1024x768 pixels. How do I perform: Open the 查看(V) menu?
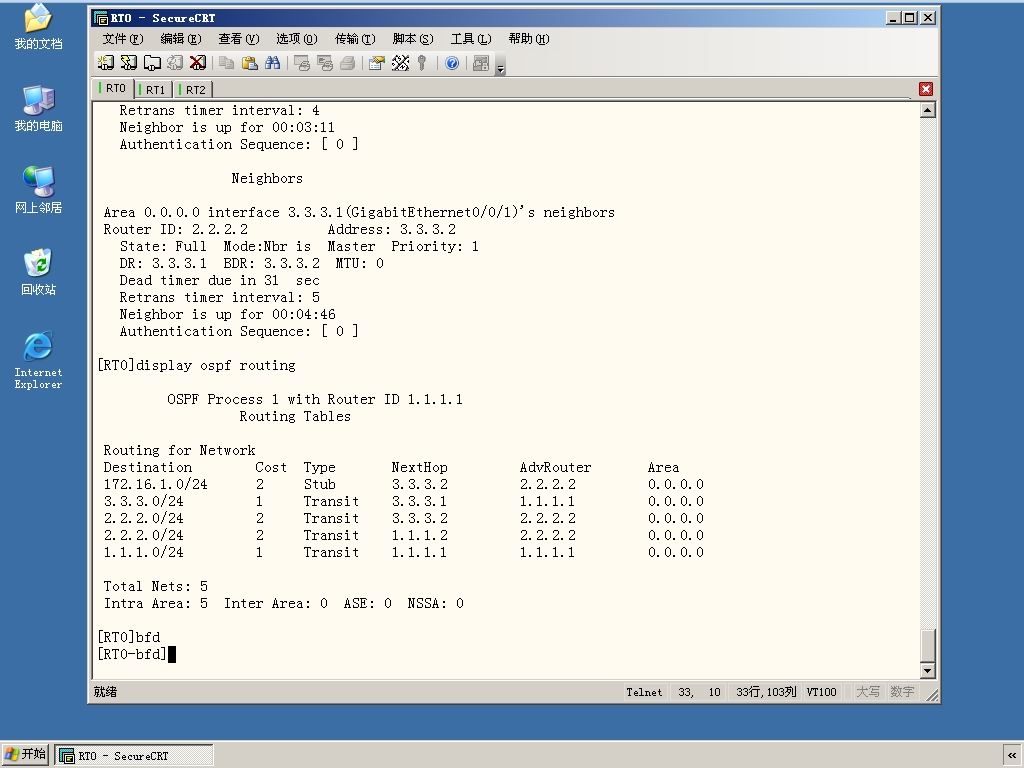pyautogui.click(x=238, y=39)
